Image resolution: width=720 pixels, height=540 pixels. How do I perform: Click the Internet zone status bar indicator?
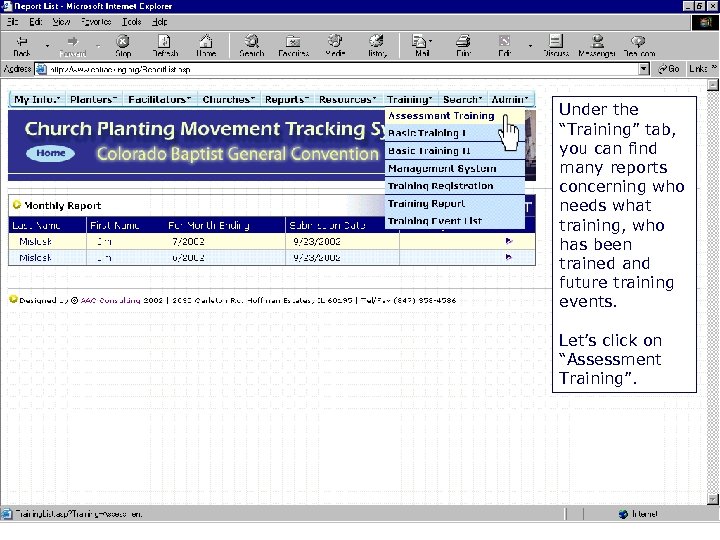pos(638,514)
